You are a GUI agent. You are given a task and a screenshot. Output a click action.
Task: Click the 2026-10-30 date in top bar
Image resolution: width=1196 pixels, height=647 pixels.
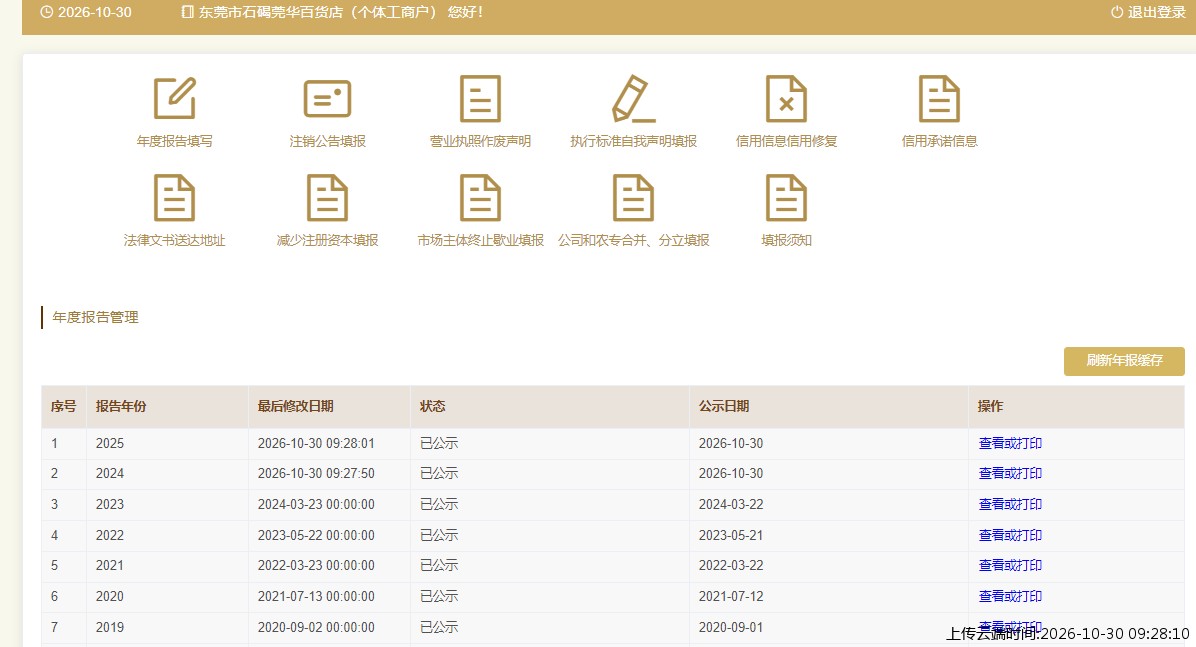coord(95,12)
